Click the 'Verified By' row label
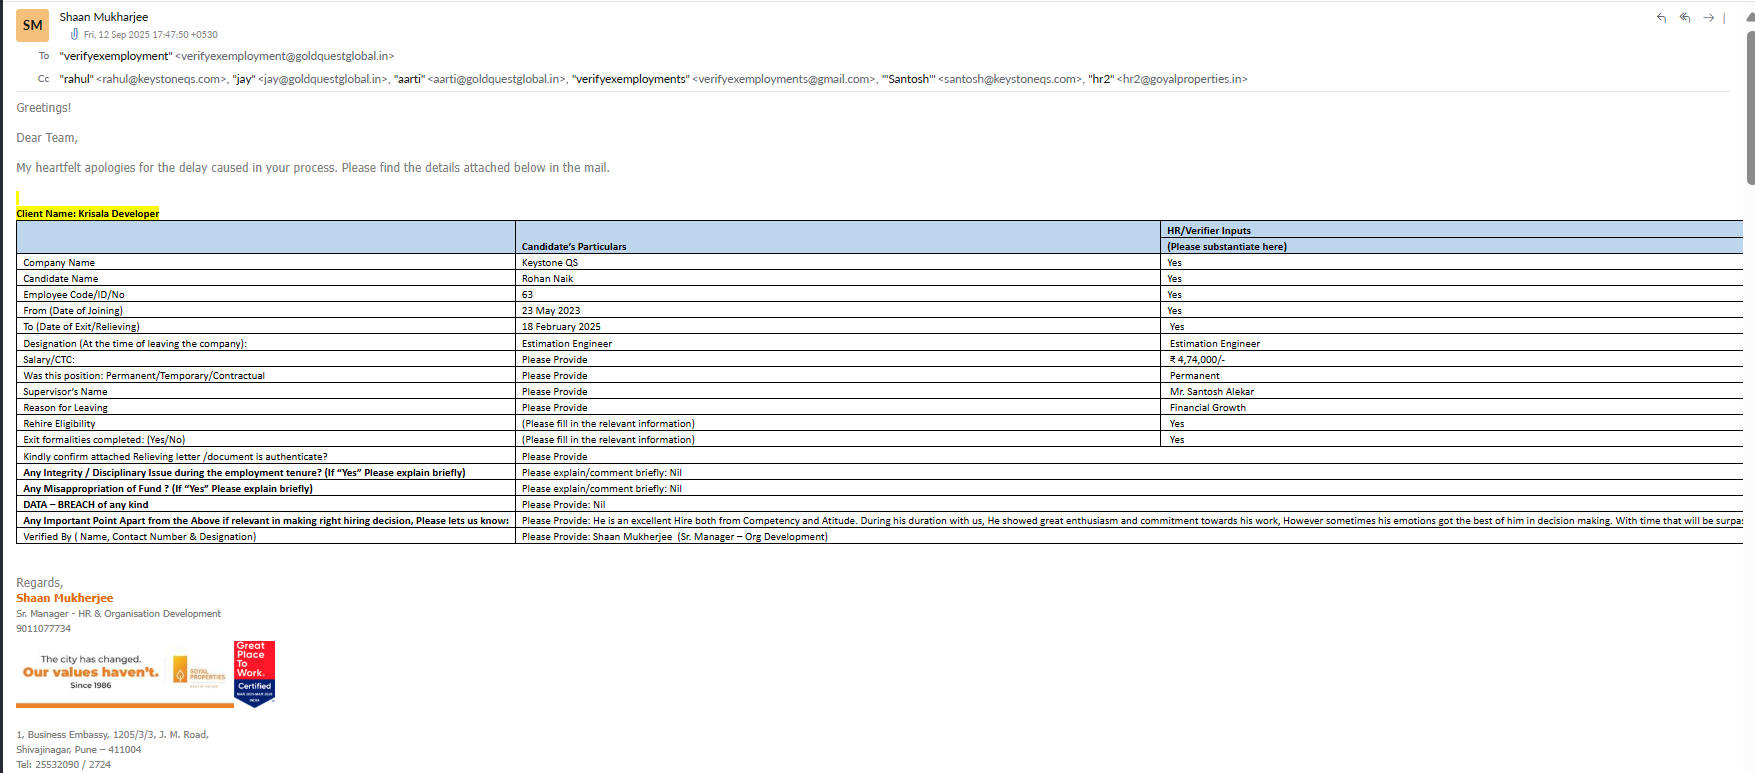1755x773 pixels. tap(139, 536)
